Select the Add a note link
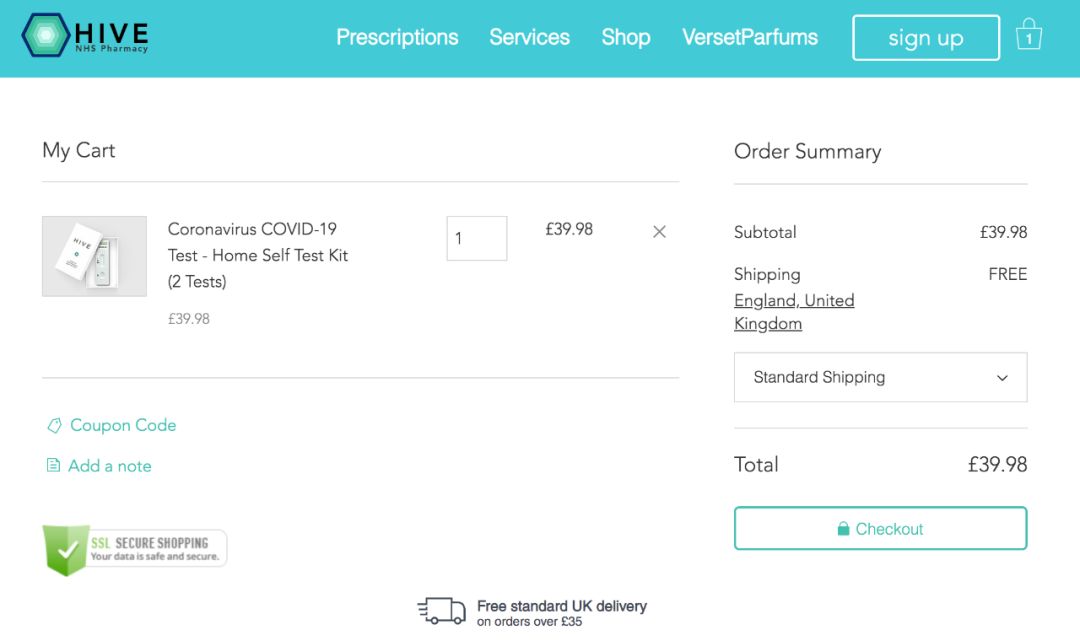1080x641 pixels. [x=110, y=466]
